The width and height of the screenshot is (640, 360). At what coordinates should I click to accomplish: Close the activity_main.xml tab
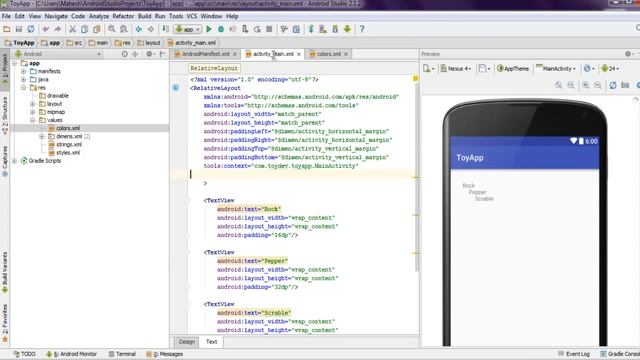pos(299,54)
